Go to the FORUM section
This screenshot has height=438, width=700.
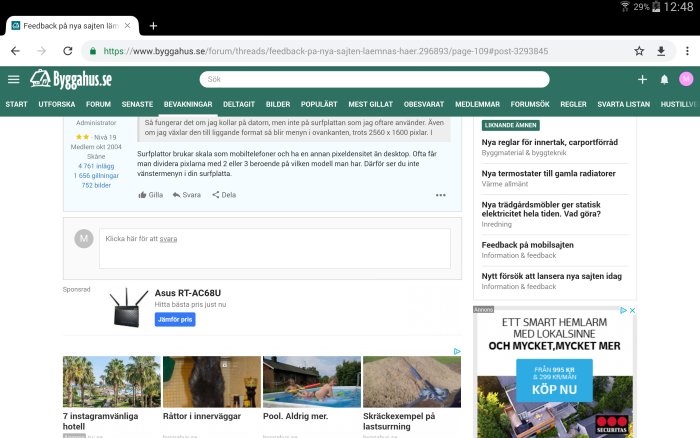coord(98,104)
